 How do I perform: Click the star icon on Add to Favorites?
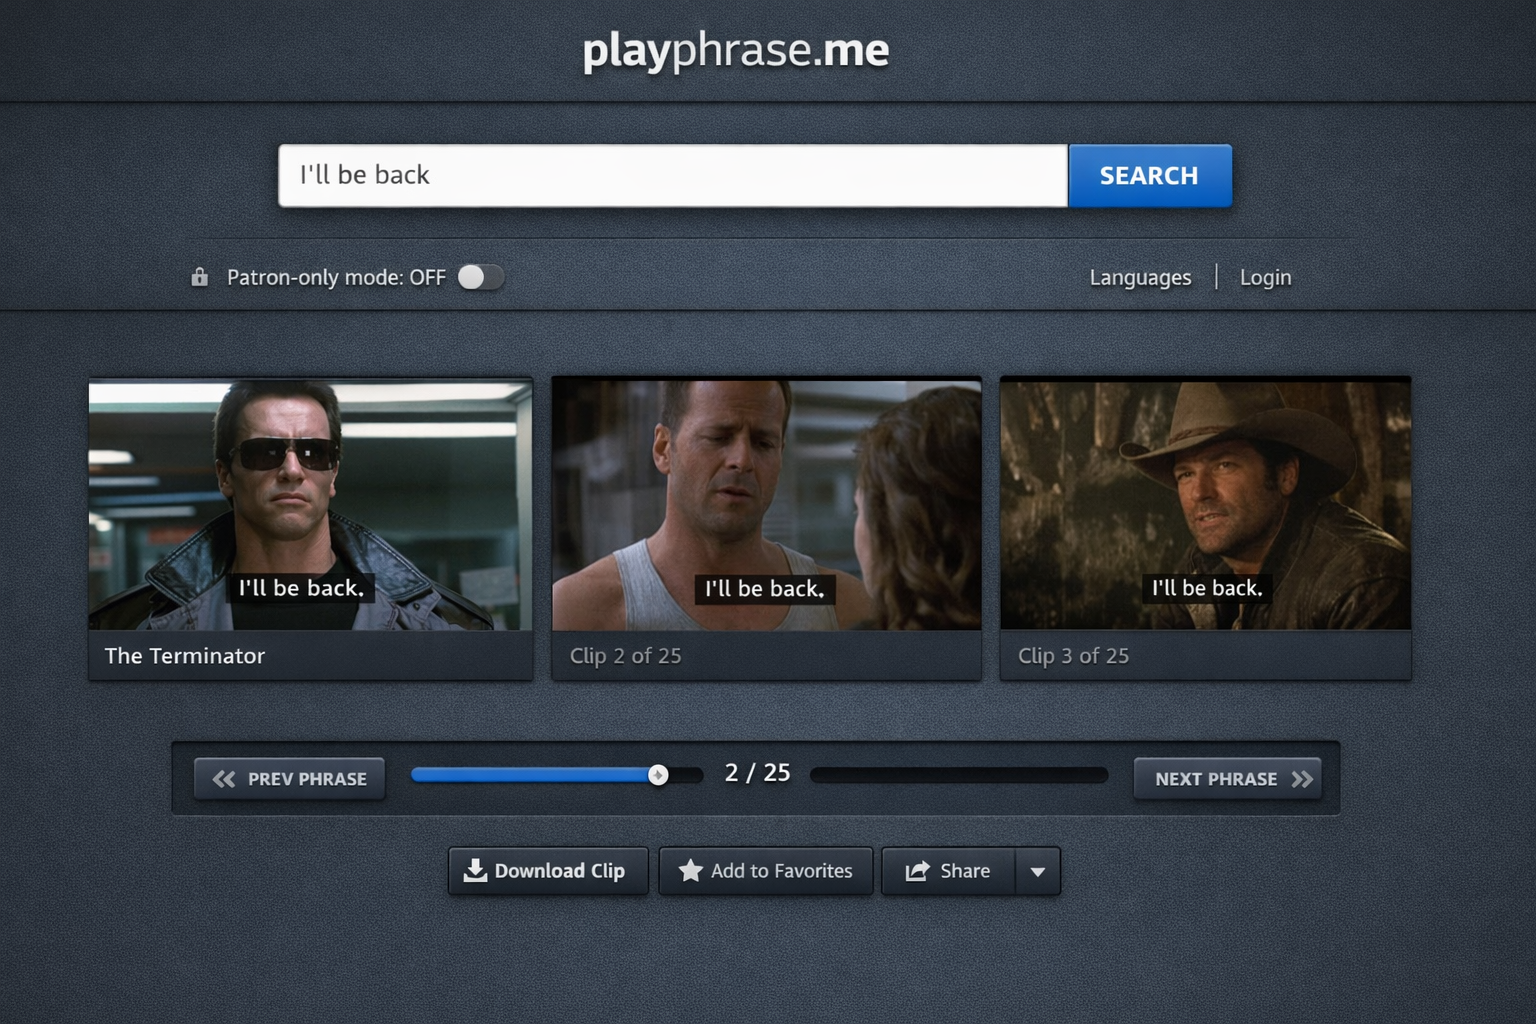point(690,871)
